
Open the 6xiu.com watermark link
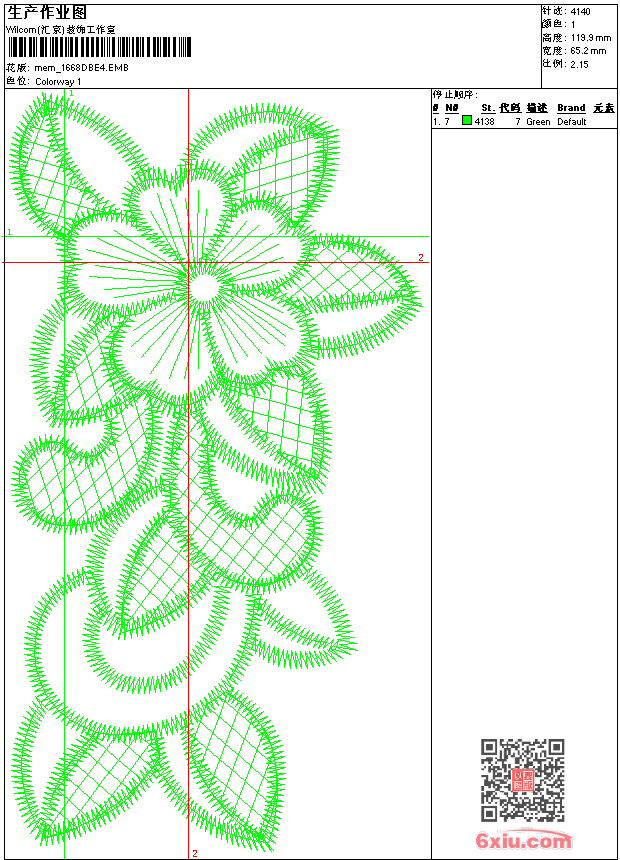(523, 841)
